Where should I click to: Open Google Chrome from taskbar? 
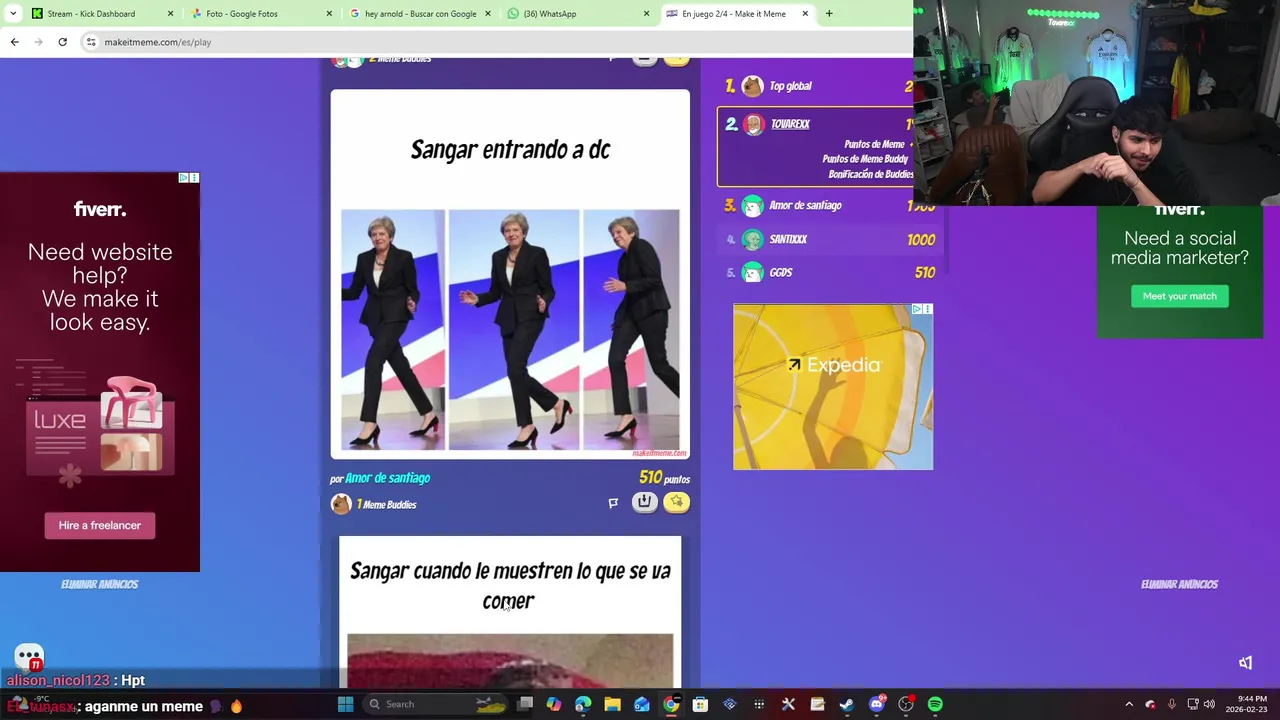tap(671, 704)
